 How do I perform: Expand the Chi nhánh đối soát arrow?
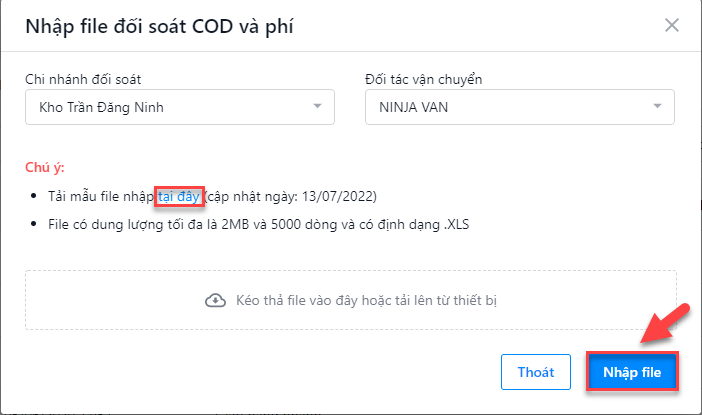[x=317, y=106]
